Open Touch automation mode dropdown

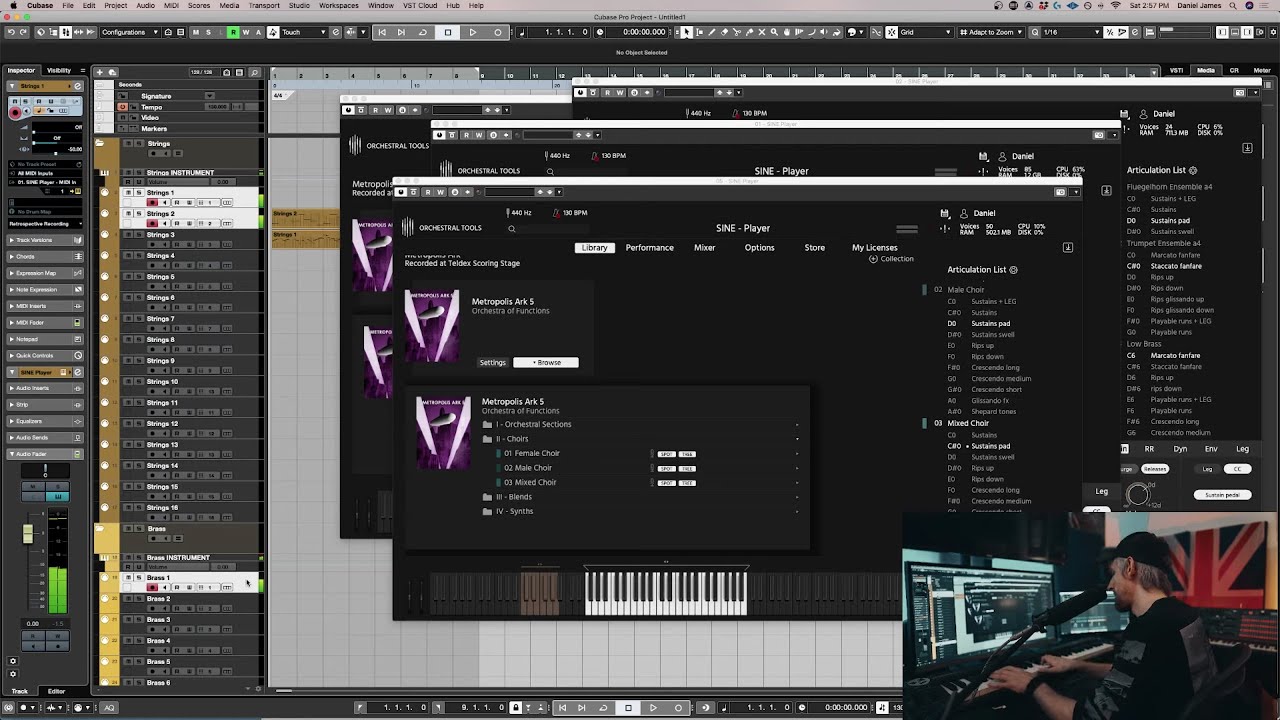pos(304,32)
